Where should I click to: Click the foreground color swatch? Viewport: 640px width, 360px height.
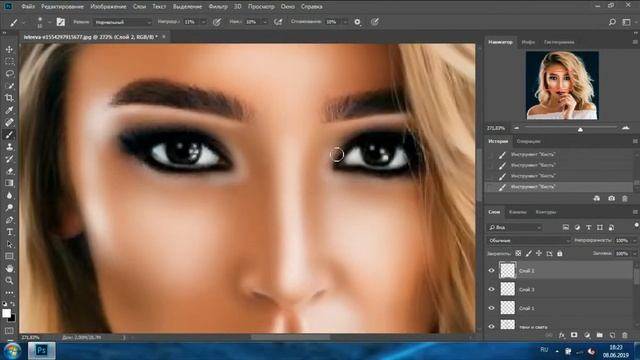click(x=6, y=313)
